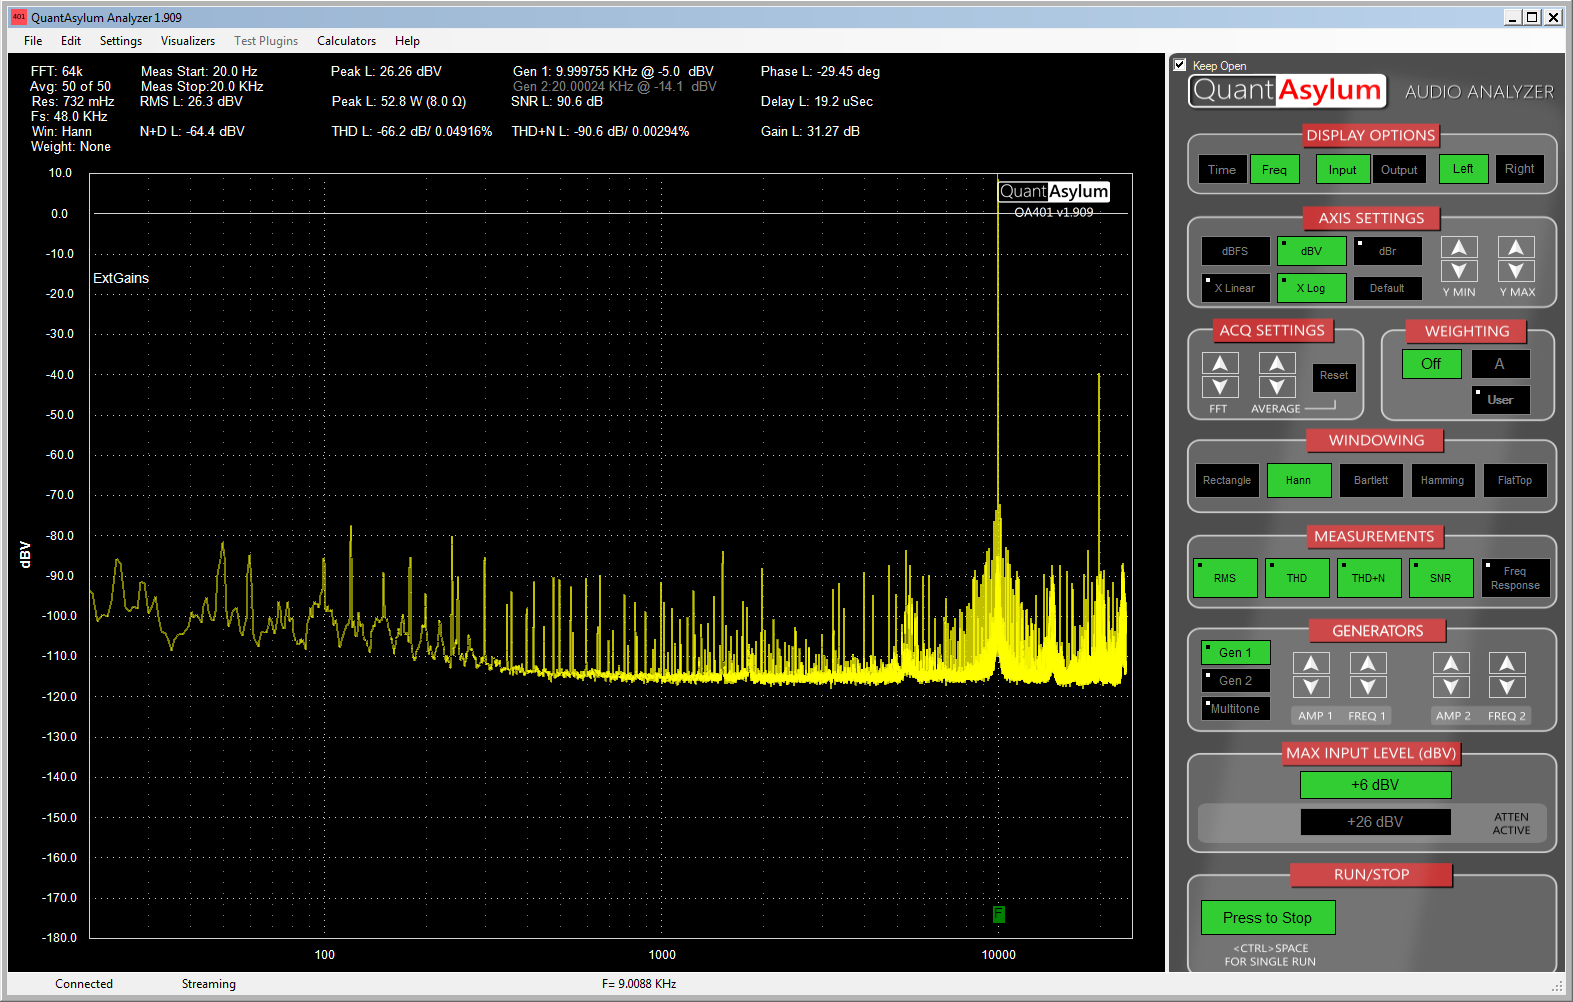Enable generator Gen 2
The height and width of the screenshot is (1002, 1573).
click(1236, 681)
